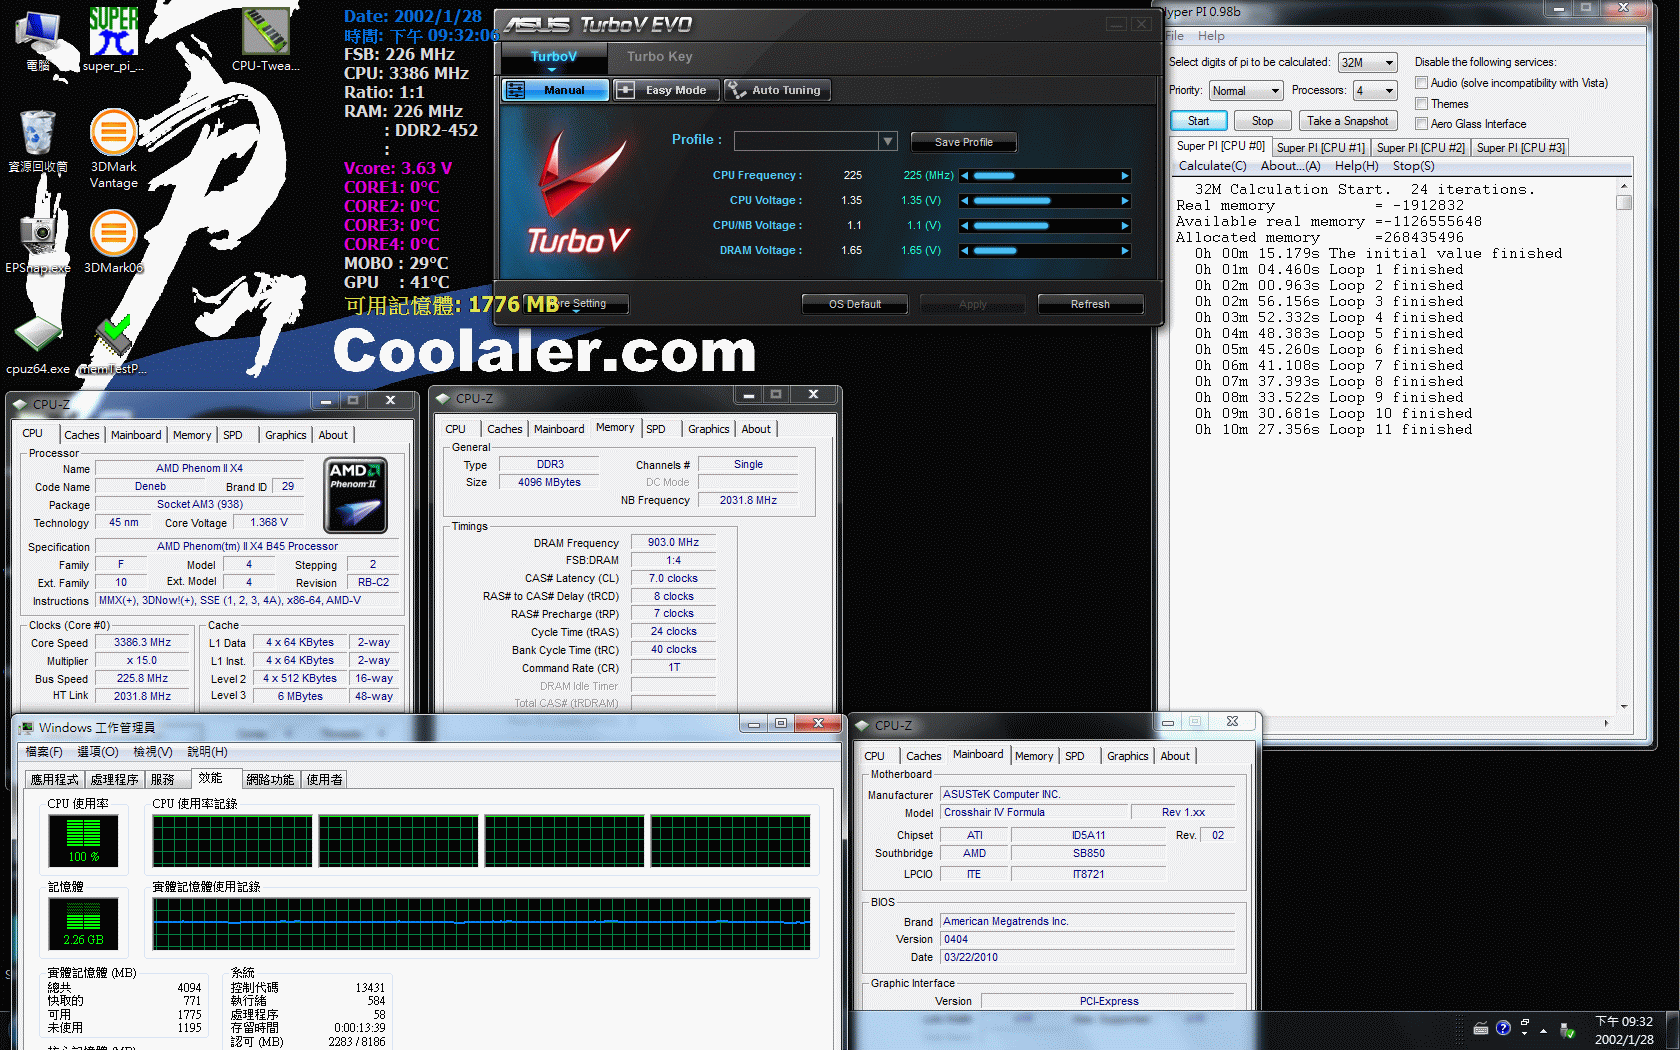Toggle the Aero Glass Interface checkbox
The height and width of the screenshot is (1050, 1680).
point(1421,124)
